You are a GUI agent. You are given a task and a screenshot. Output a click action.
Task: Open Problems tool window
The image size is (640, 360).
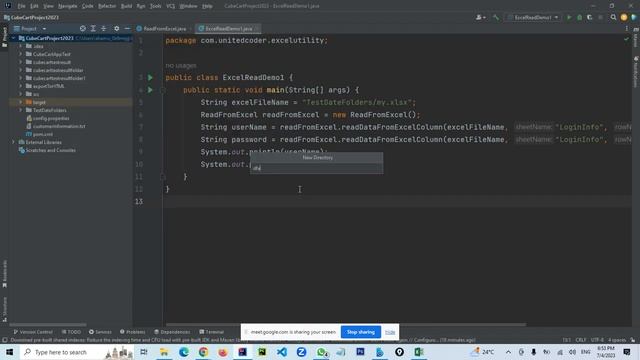click(132, 332)
